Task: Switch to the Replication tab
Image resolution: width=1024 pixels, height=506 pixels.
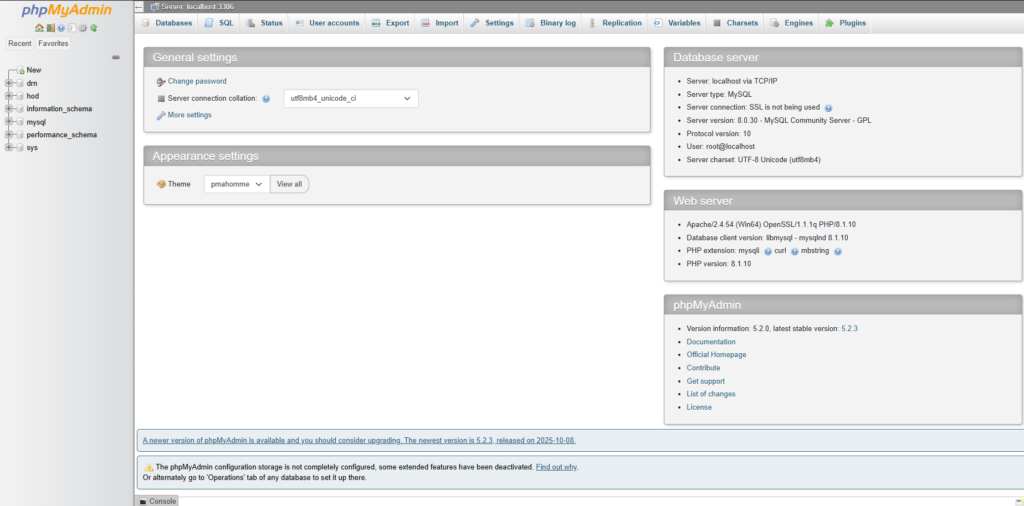Action: (615, 23)
